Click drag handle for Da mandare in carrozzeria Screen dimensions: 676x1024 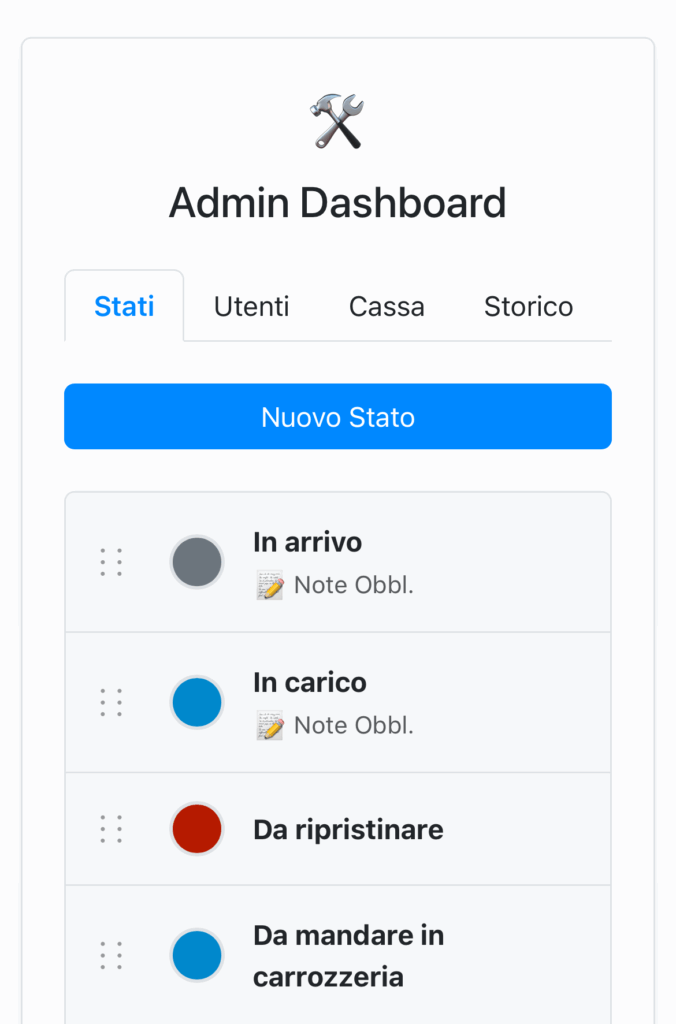point(112,955)
